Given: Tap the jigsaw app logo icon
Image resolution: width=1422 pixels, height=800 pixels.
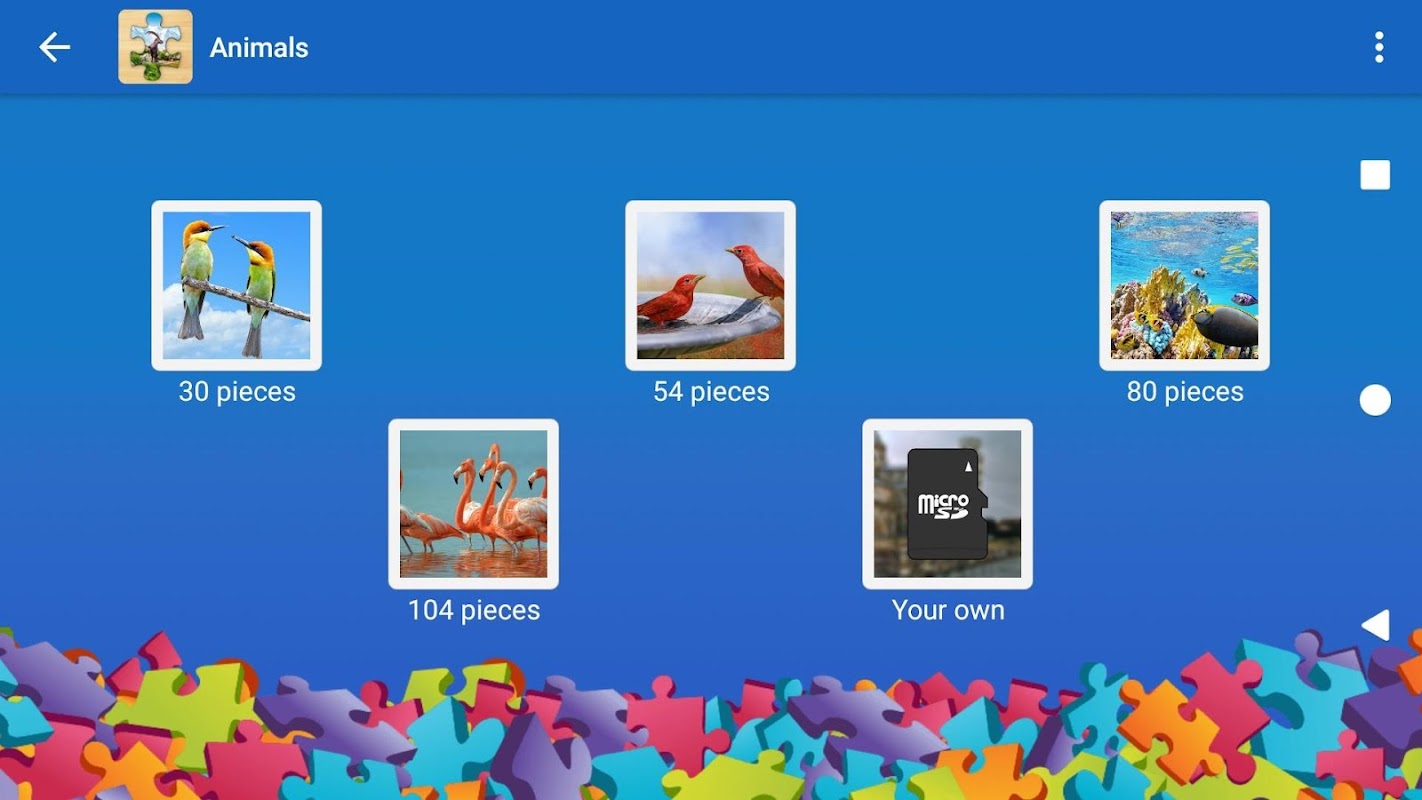Looking at the screenshot, I should [155, 47].
